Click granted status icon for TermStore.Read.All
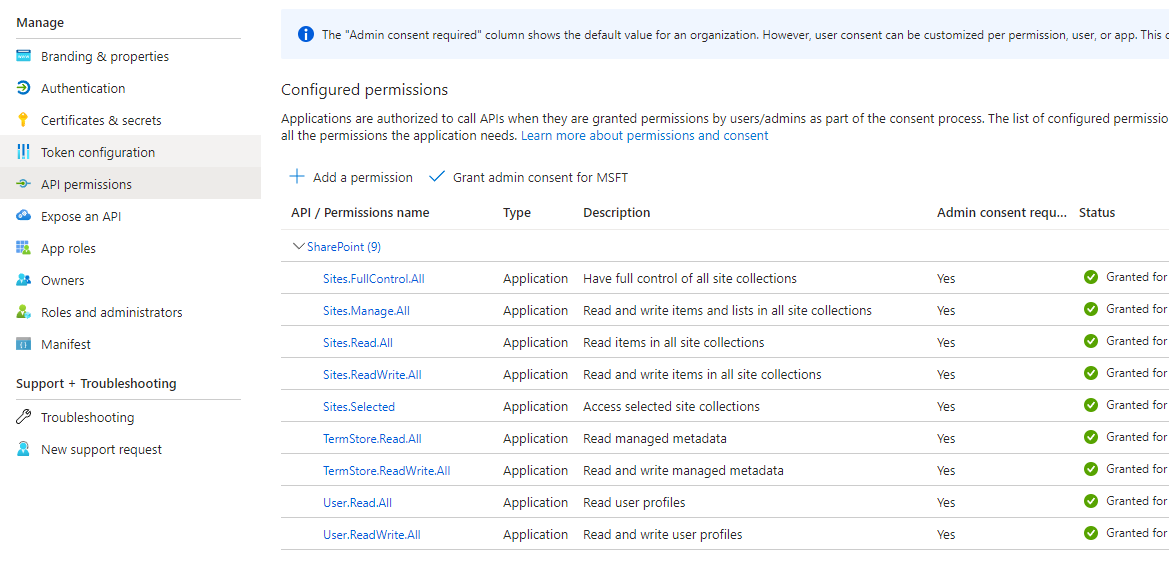The image size is (1169, 562). [x=1091, y=438]
